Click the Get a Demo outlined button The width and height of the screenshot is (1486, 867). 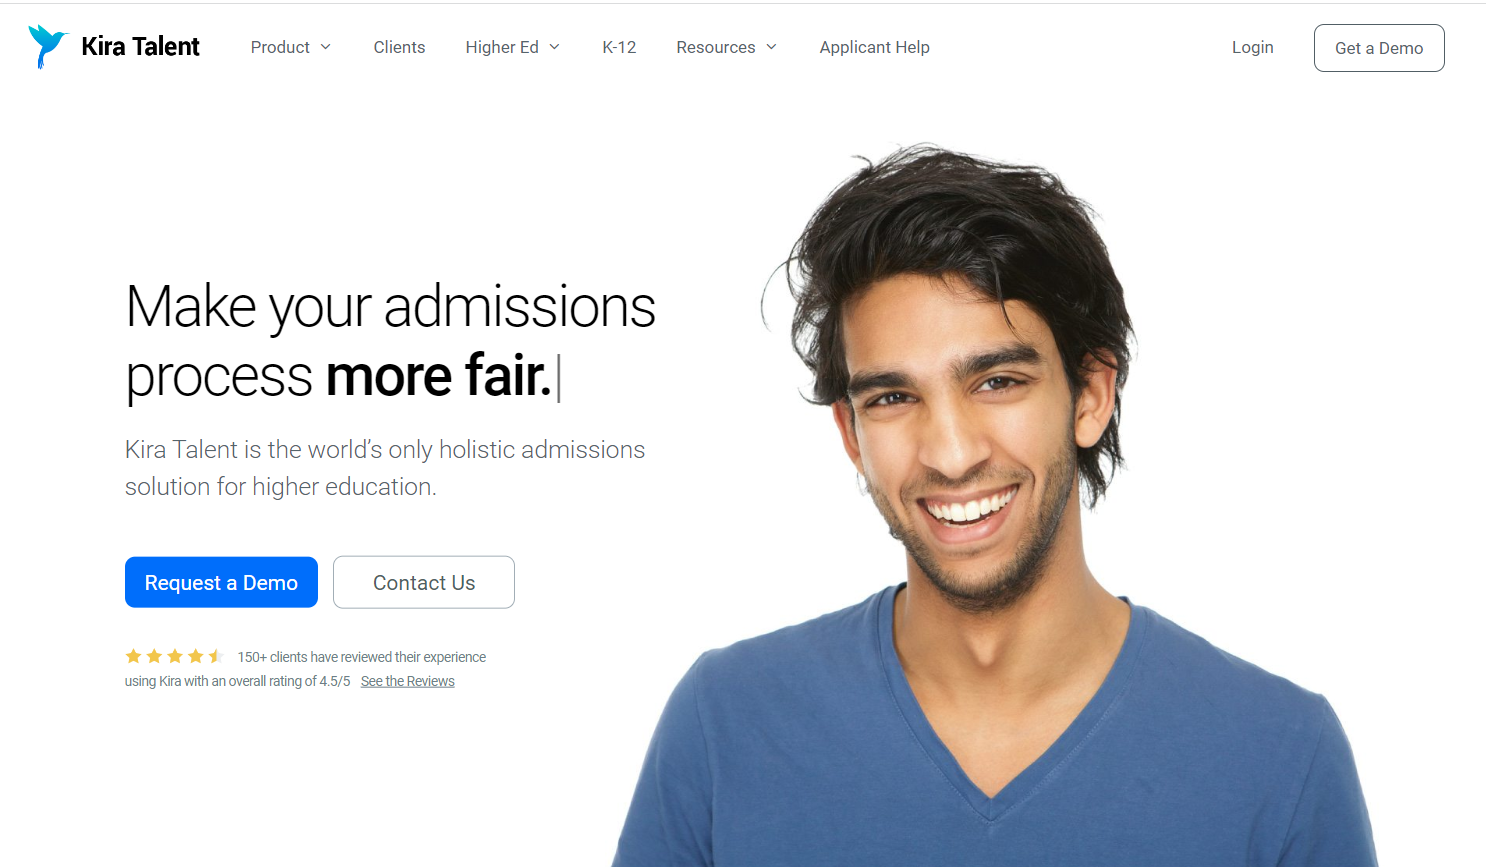[x=1379, y=48]
